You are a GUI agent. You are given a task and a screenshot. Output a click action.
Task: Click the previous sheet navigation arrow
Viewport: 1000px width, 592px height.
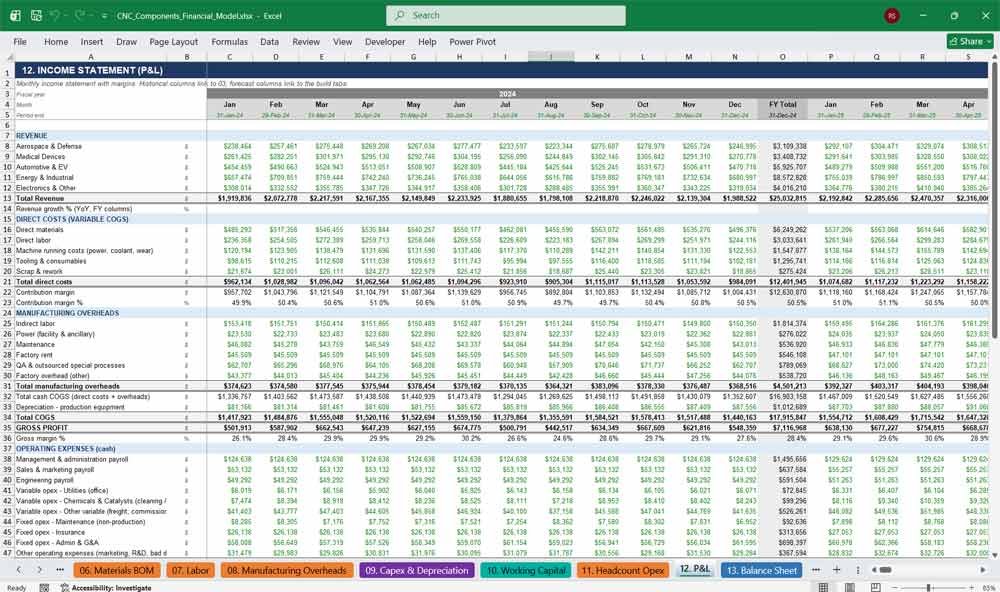(x=18, y=570)
